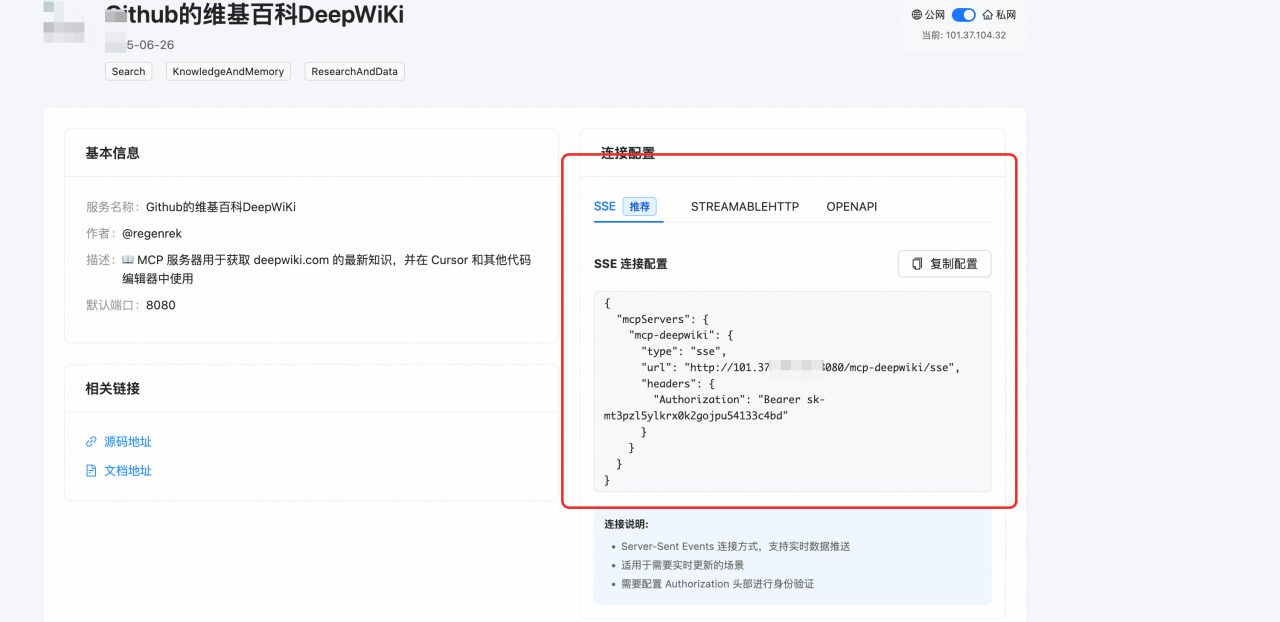Click the ResearchAndData tag
This screenshot has height=622, width=1280.
point(354,71)
